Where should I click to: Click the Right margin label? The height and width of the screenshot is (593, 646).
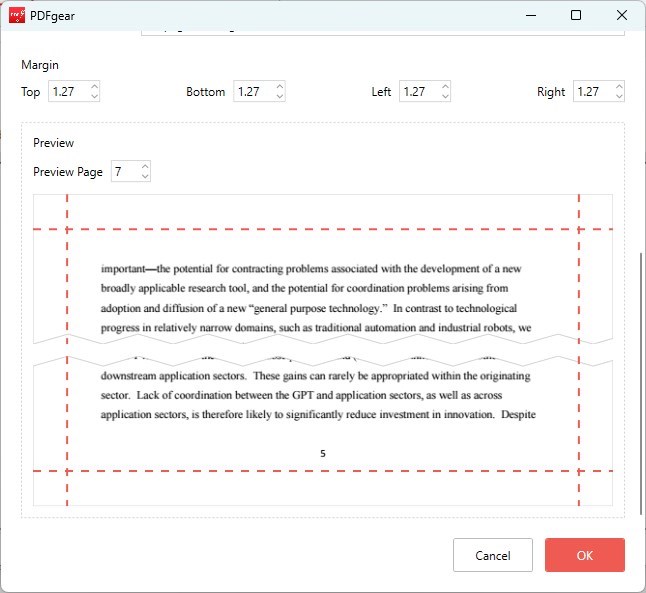551,92
